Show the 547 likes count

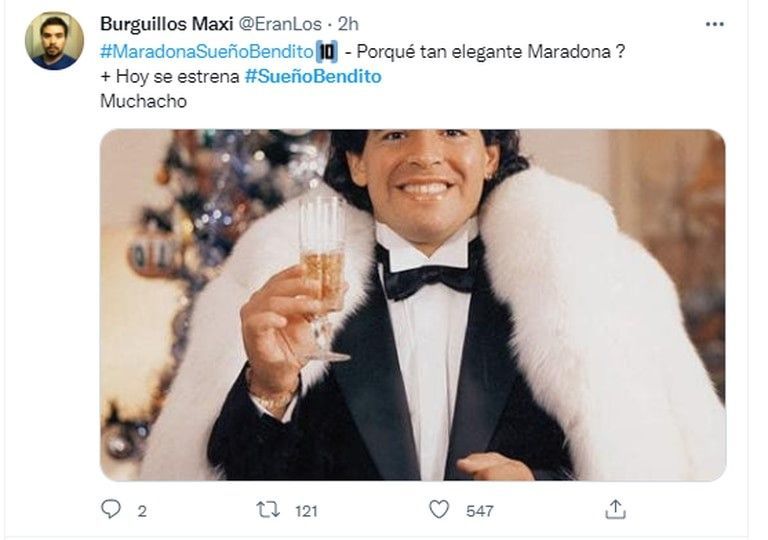tap(480, 511)
